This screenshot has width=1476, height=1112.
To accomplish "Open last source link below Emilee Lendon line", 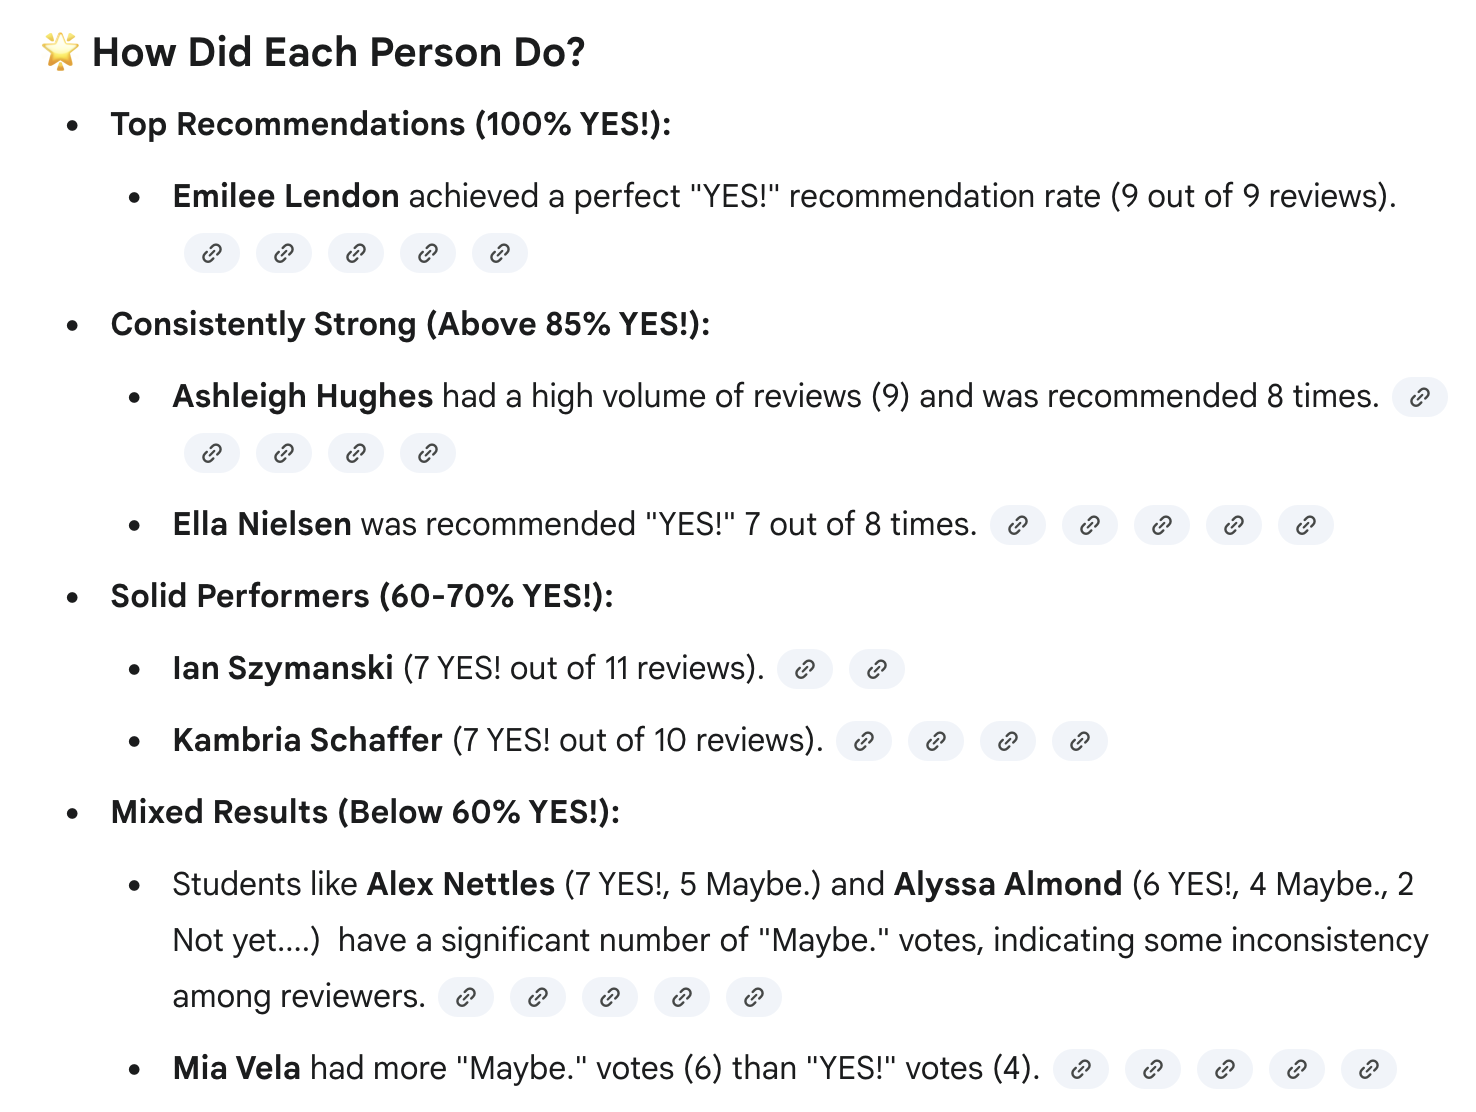I will [500, 253].
